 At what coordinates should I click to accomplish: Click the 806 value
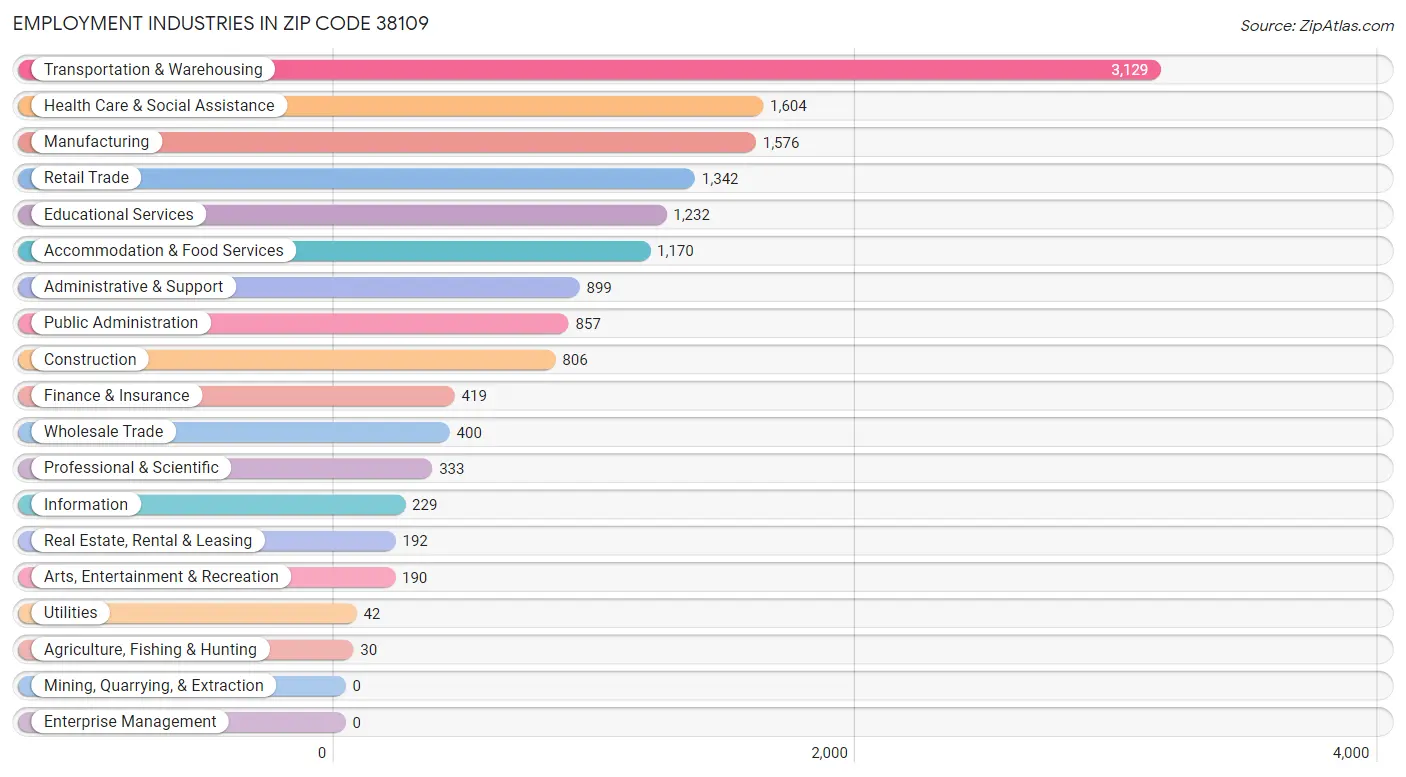click(575, 360)
